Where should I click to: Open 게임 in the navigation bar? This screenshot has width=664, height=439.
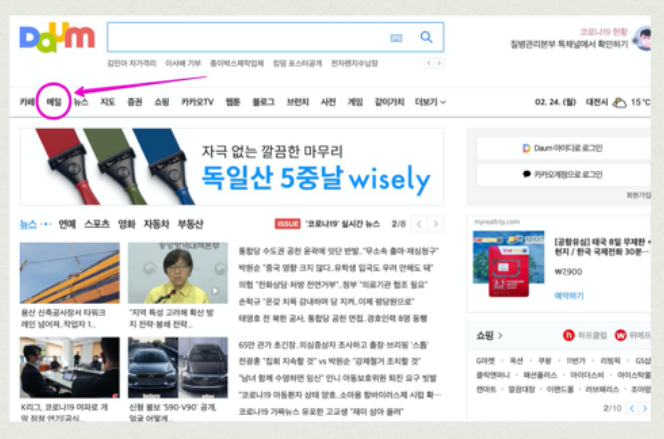(355, 102)
